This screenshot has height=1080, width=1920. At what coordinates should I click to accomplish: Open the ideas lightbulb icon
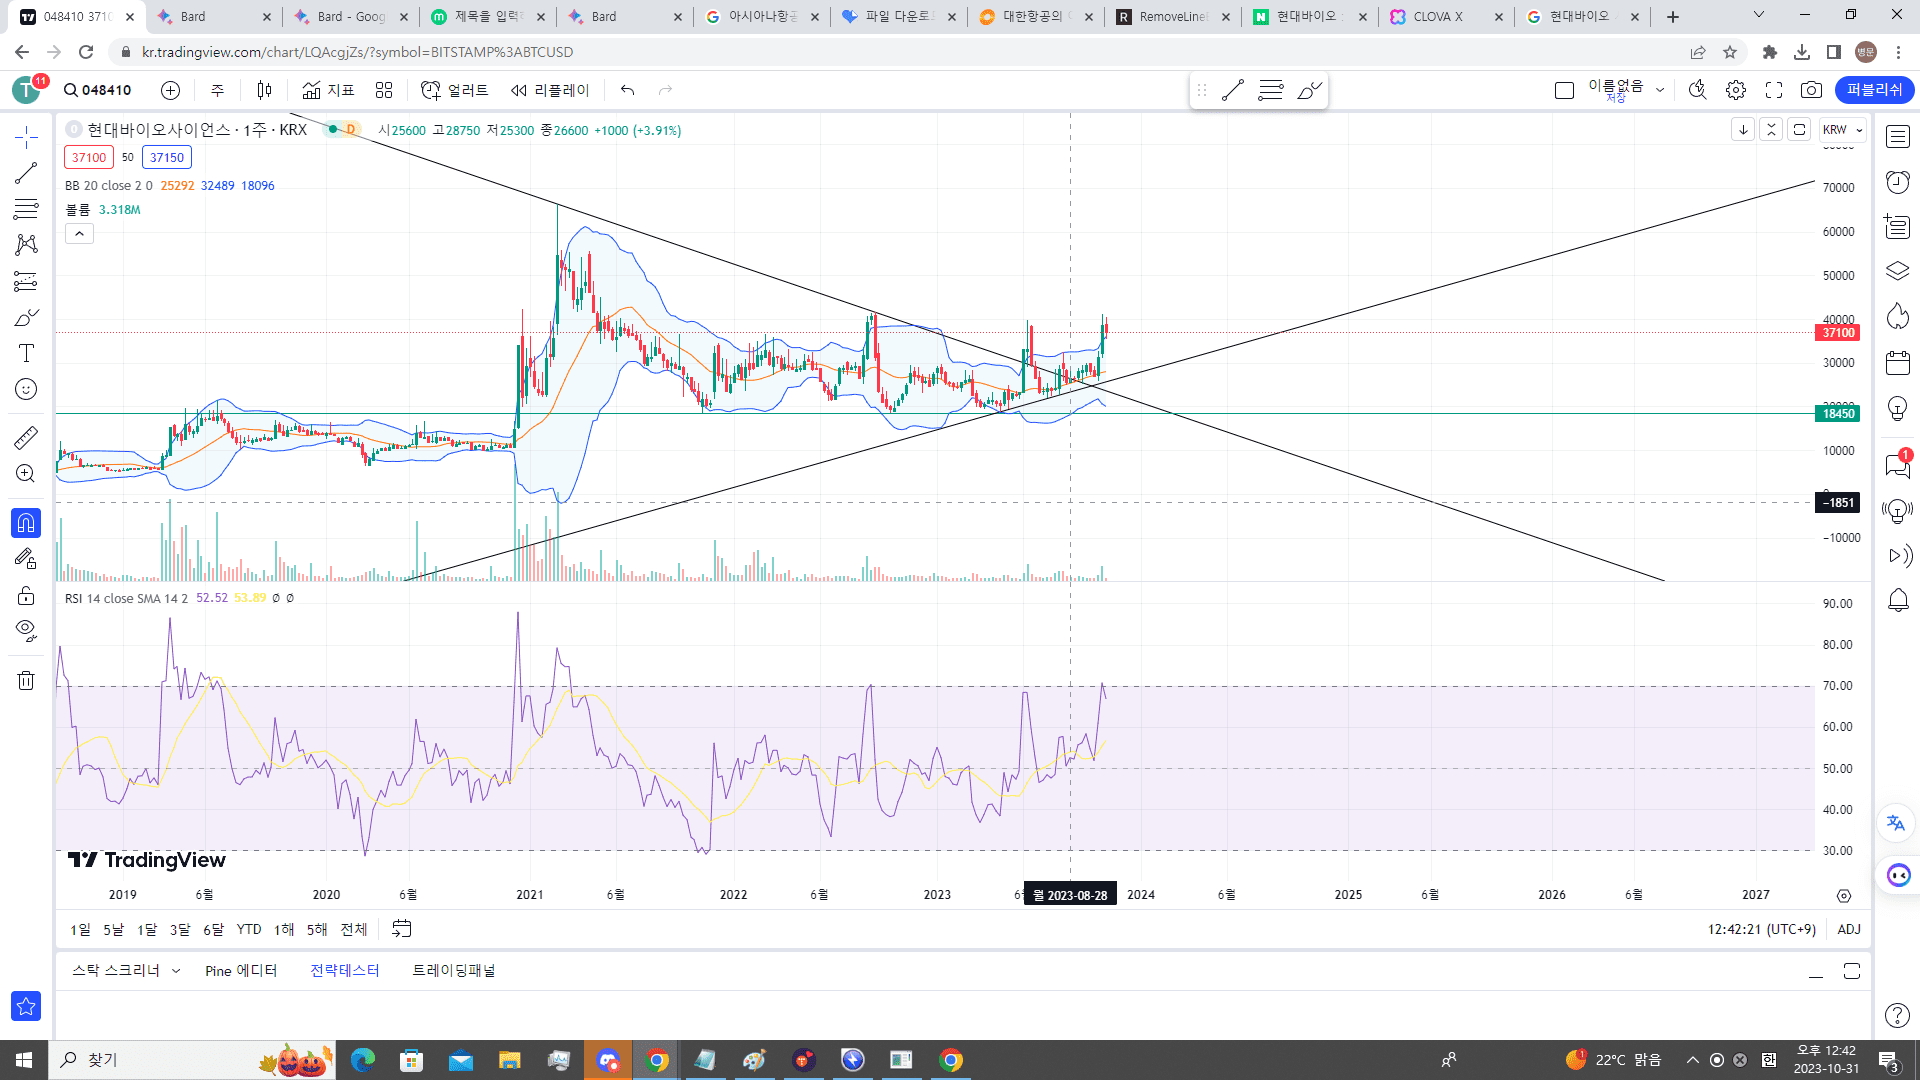[1898, 408]
